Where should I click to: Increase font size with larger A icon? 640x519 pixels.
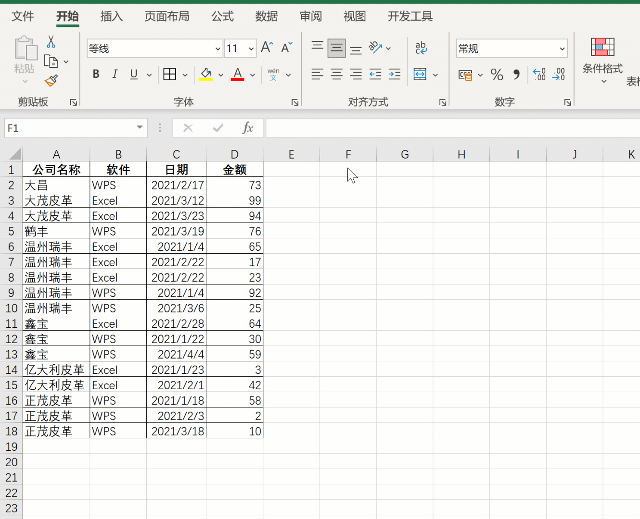click(x=267, y=47)
